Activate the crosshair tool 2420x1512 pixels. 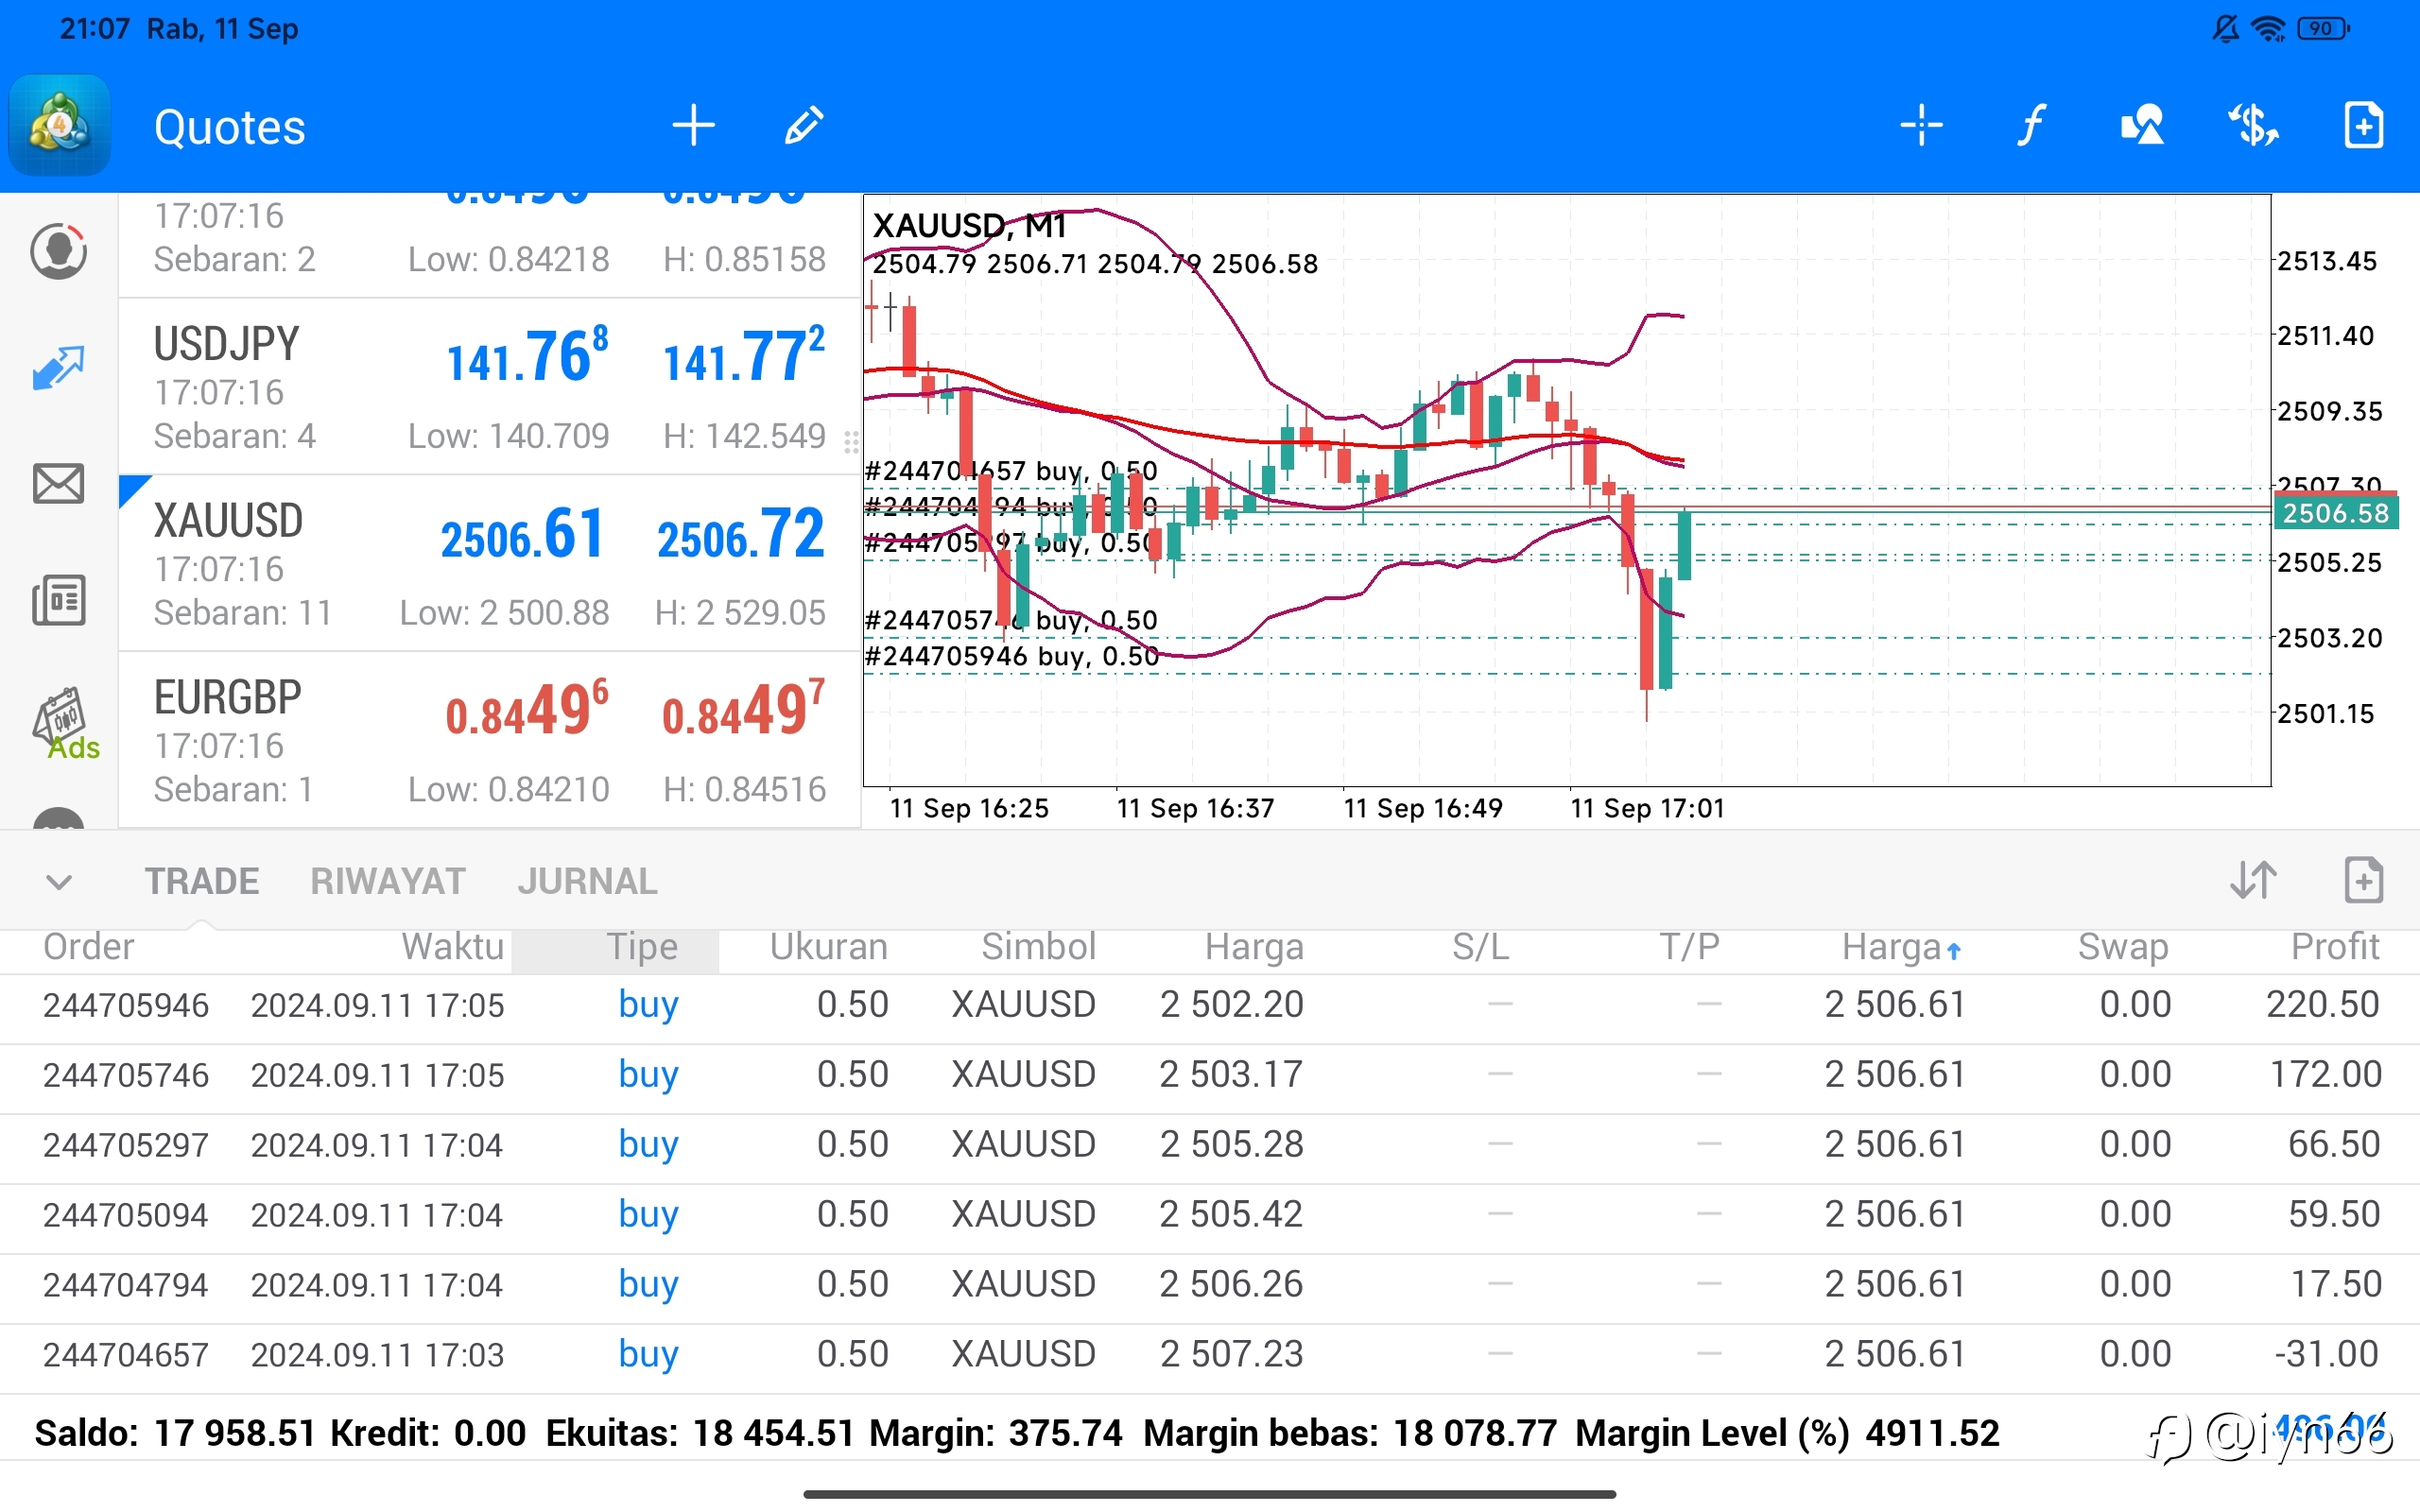coord(1921,126)
